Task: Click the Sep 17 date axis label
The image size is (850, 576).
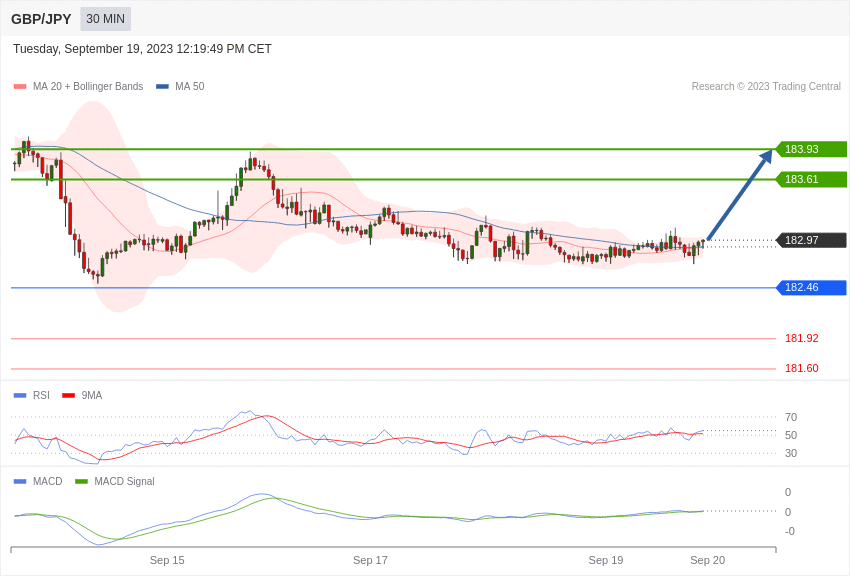Action: click(370, 560)
